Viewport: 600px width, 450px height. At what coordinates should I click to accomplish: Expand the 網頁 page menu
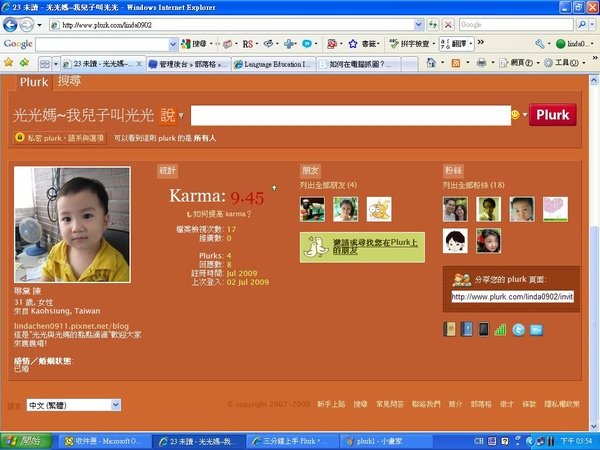tap(521, 63)
